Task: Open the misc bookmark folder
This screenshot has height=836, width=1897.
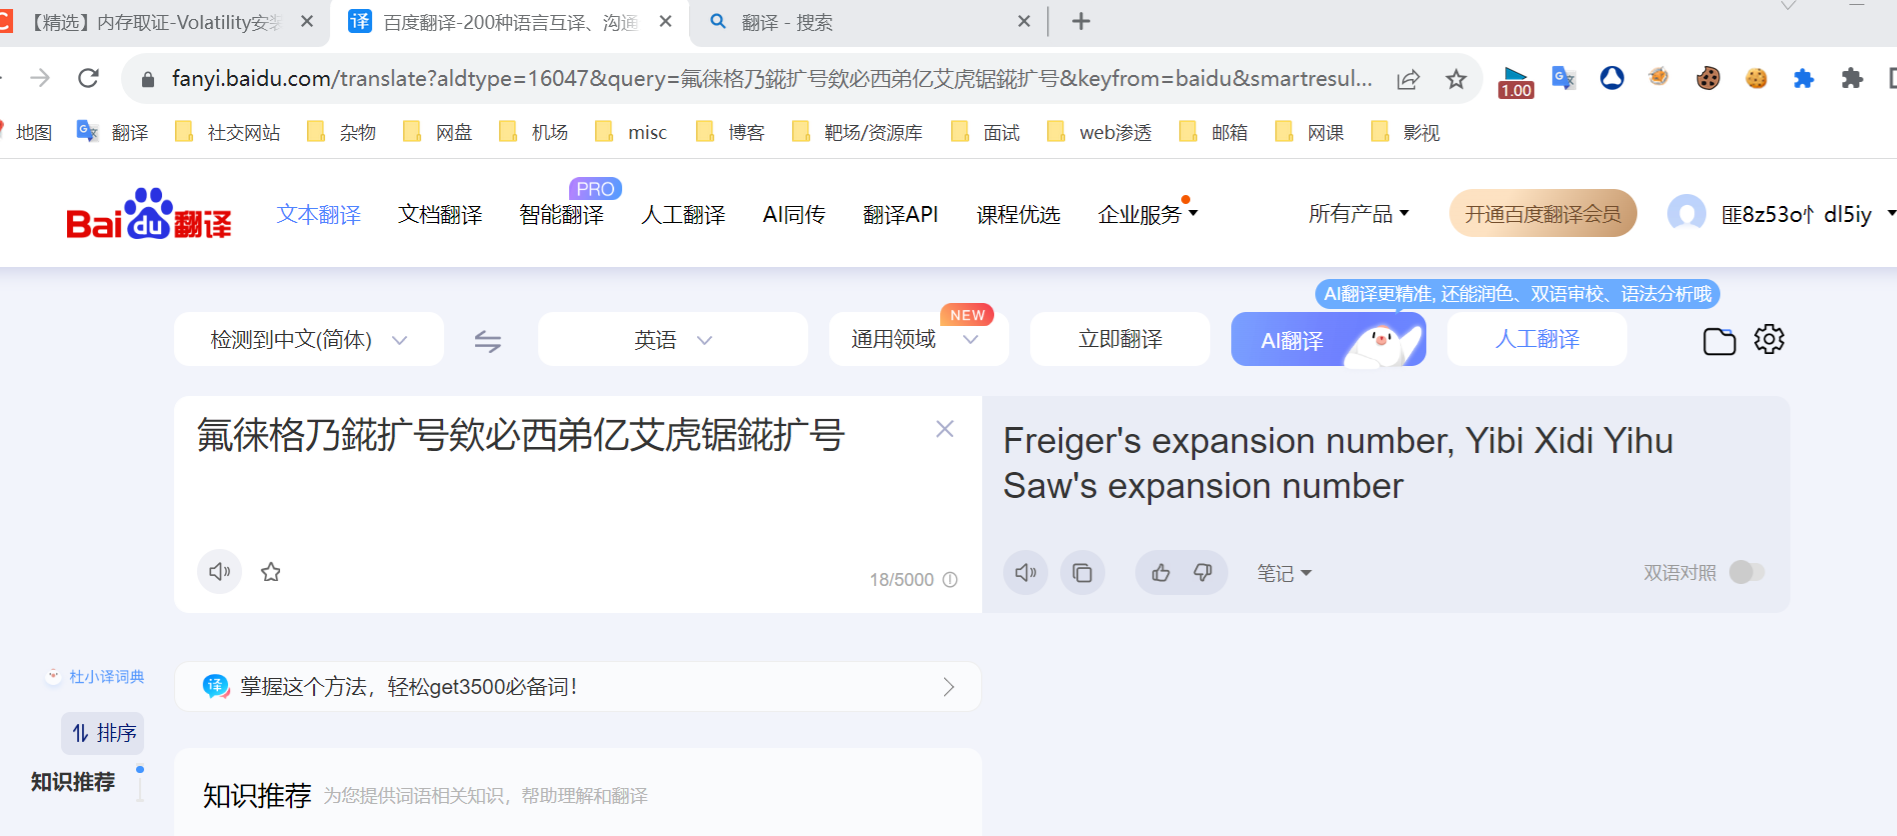Action: pyautogui.click(x=631, y=132)
